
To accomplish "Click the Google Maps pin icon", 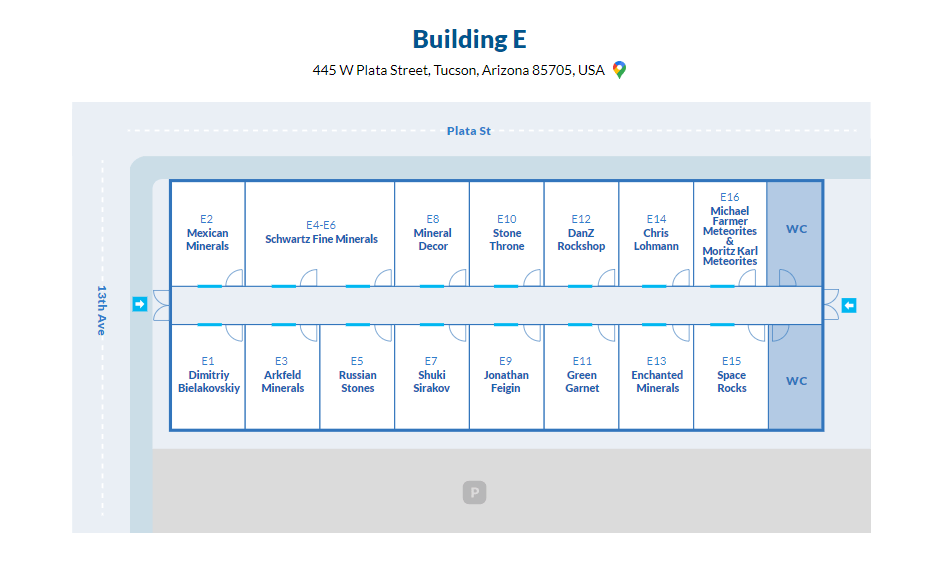I will [619, 70].
